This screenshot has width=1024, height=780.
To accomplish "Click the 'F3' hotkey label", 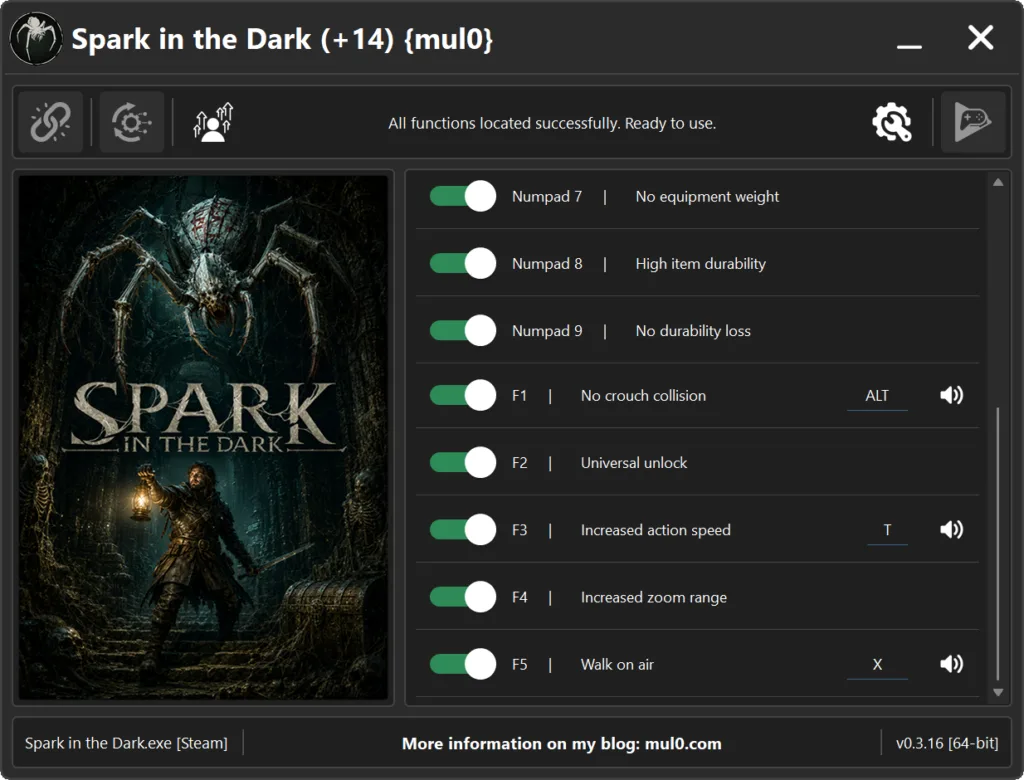I will point(519,530).
